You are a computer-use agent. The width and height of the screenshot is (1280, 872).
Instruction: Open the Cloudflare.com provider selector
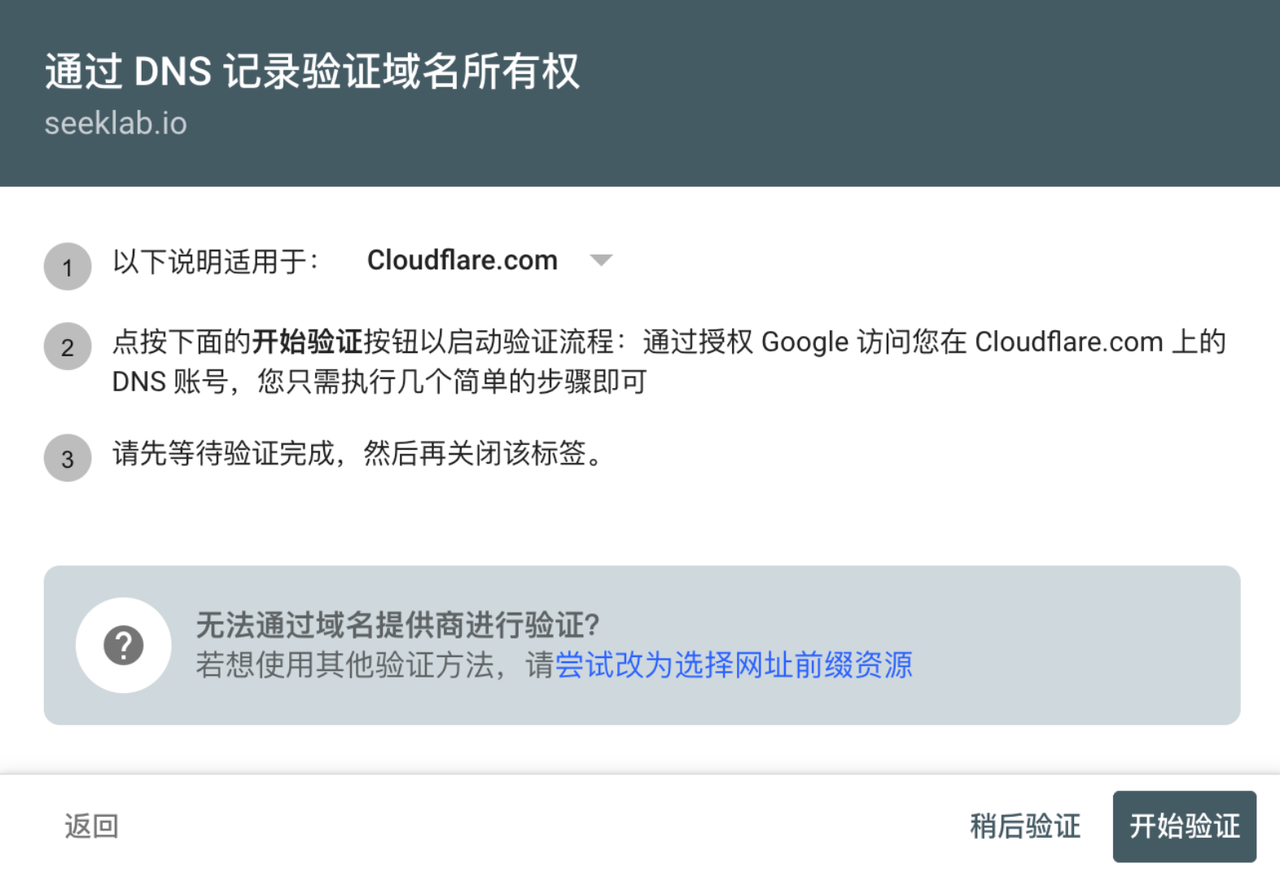pos(462,261)
